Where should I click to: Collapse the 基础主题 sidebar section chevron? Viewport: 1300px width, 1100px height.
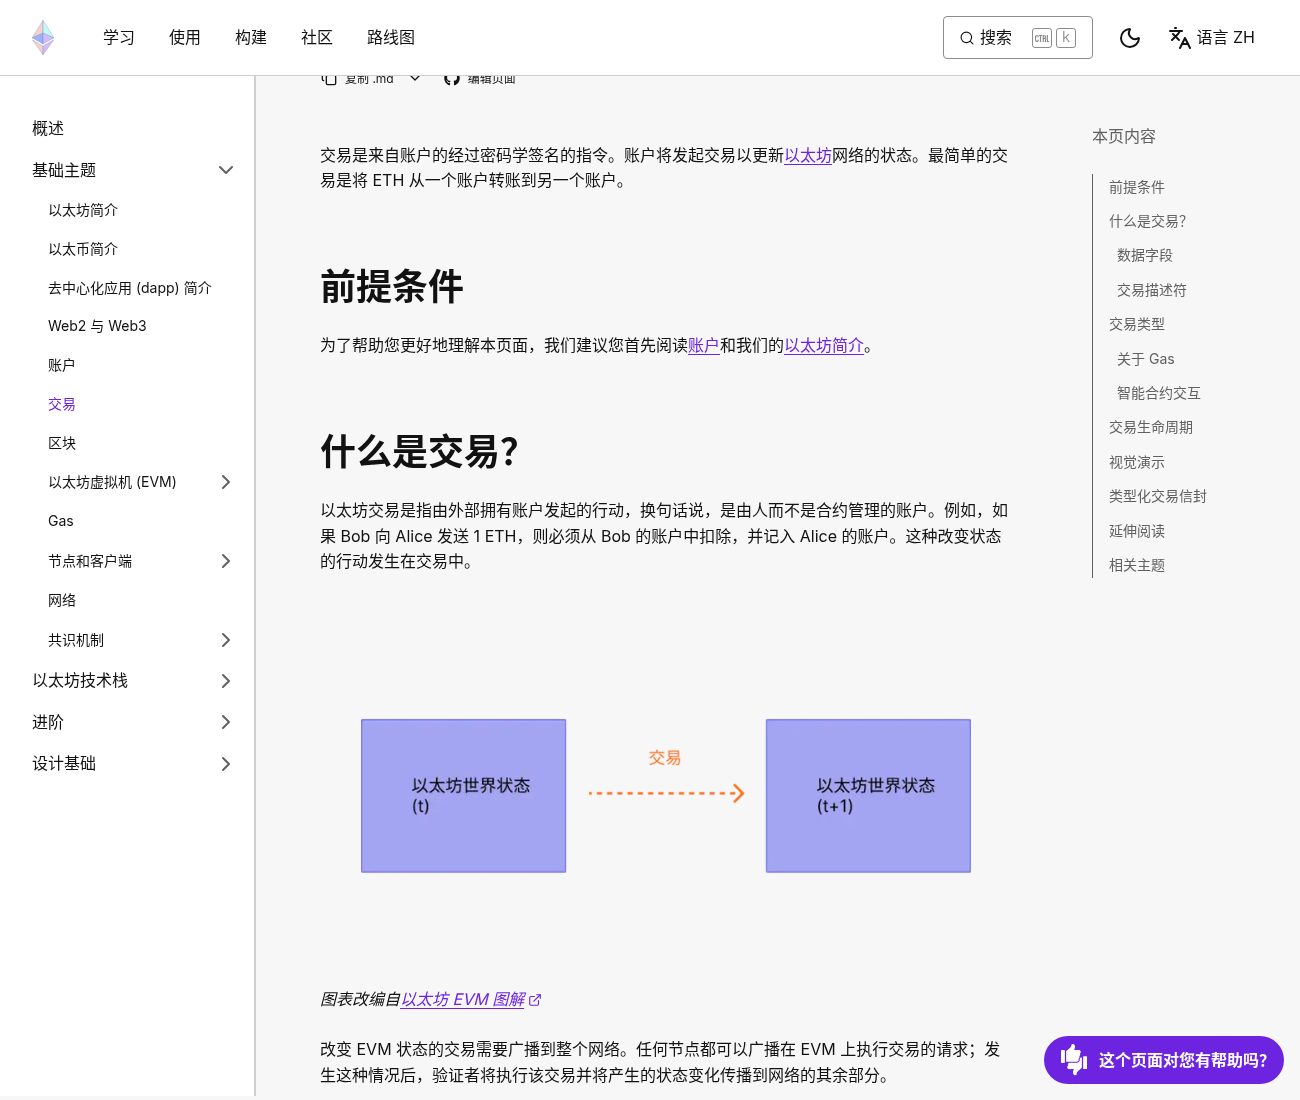[226, 170]
